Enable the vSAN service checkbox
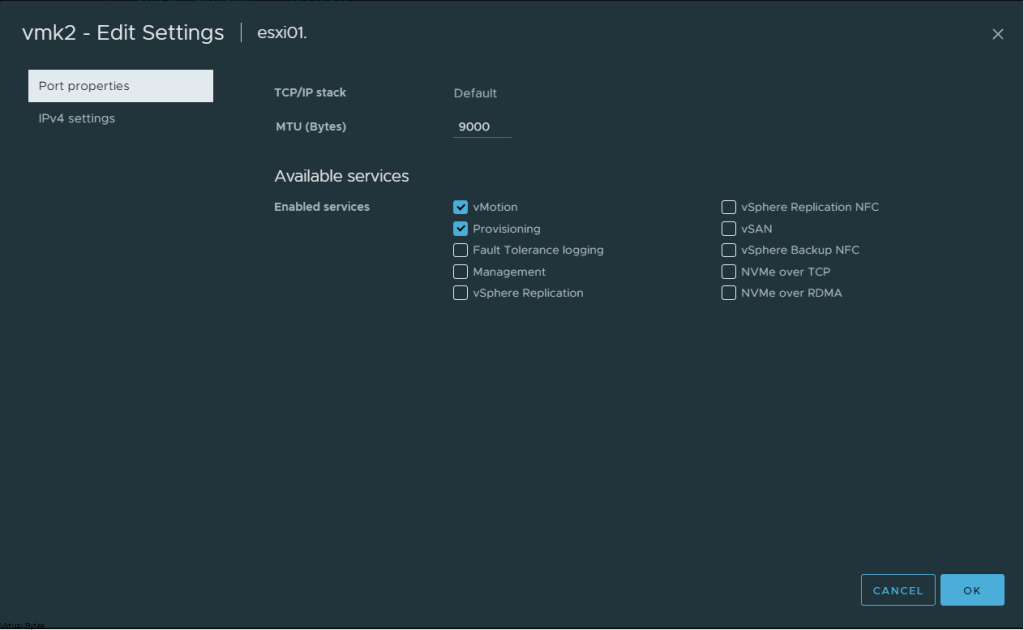The width and height of the screenshot is (1024, 630). pyautogui.click(x=728, y=228)
